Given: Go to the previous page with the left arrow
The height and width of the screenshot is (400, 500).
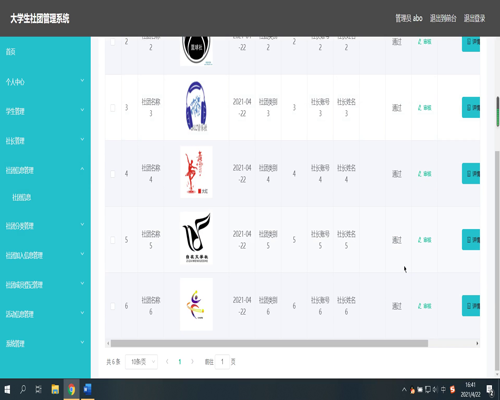Looking at the screenshot, I should (x=167, y=362).
